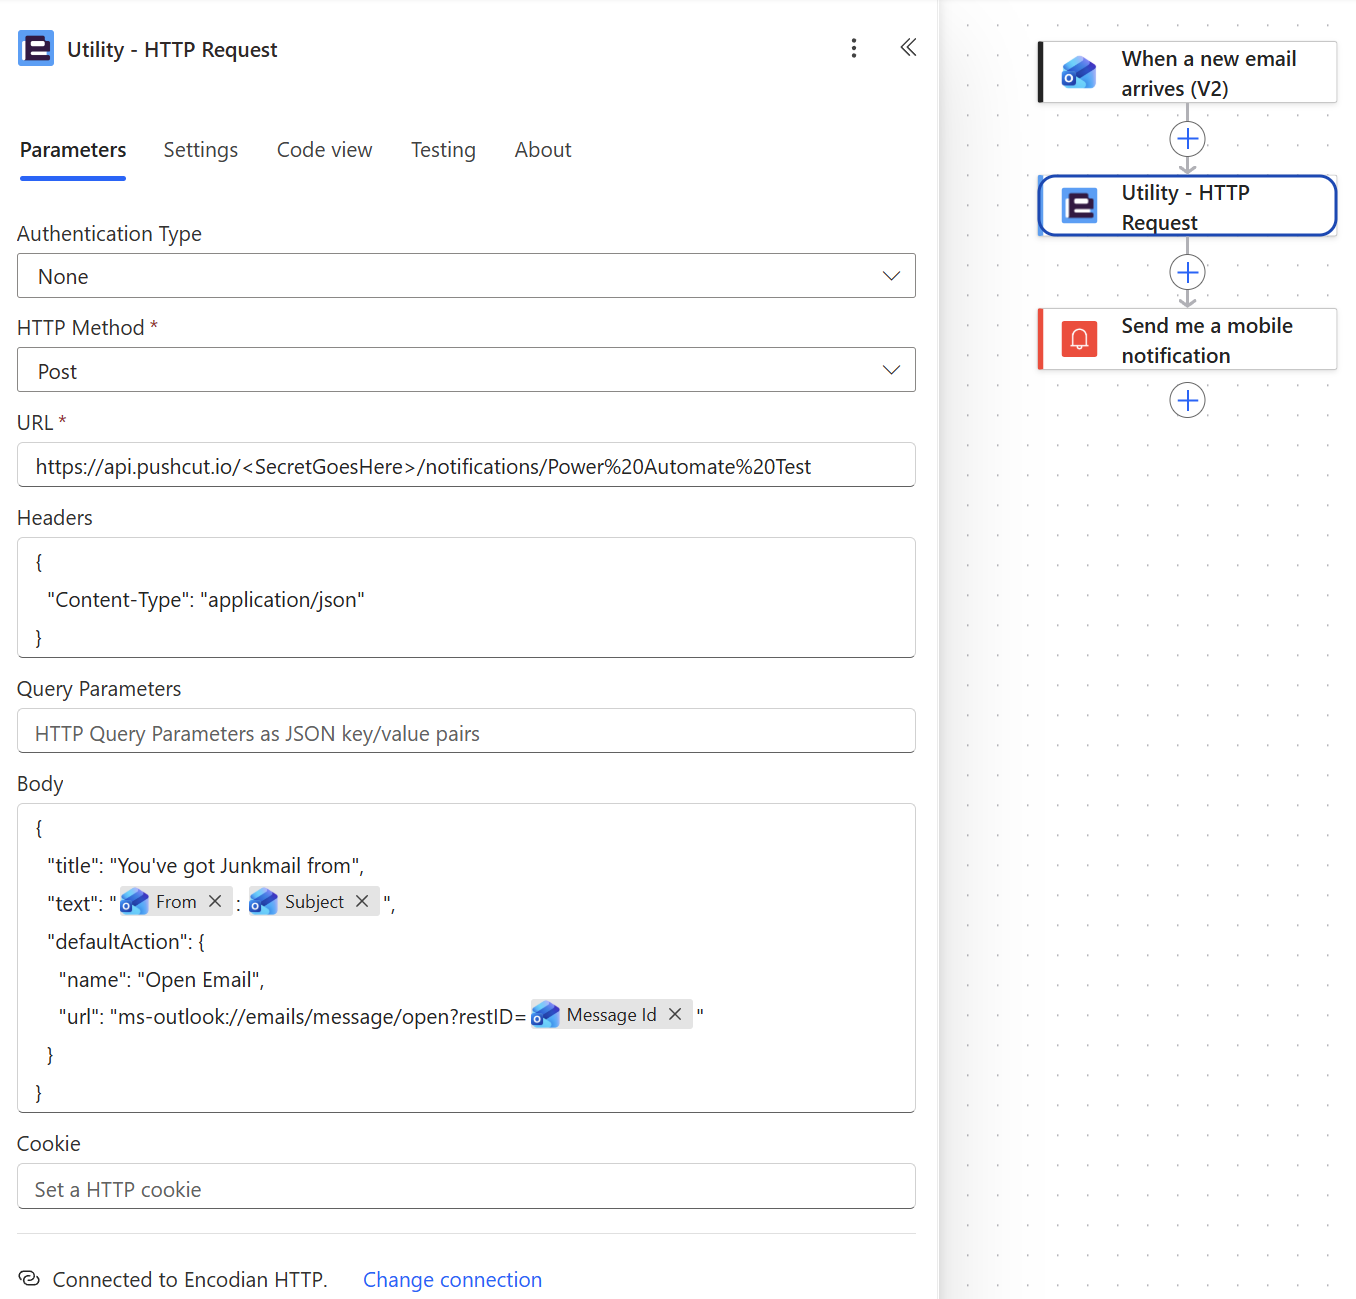This screenshot has width=1356, height=1299.
Task: Click the Query Parameters input field
Action: pyautogui.click(x=466, y=731)
